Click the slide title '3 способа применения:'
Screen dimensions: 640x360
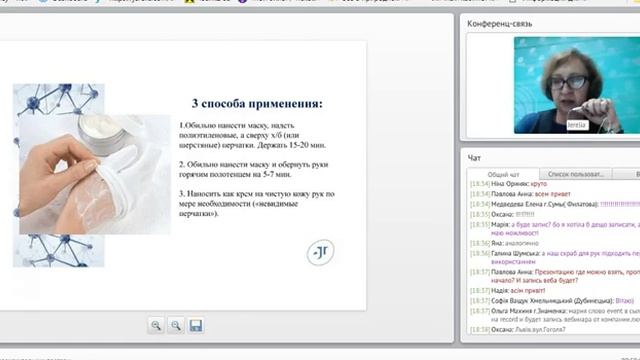pyautogui.click(x=257, y=104)
